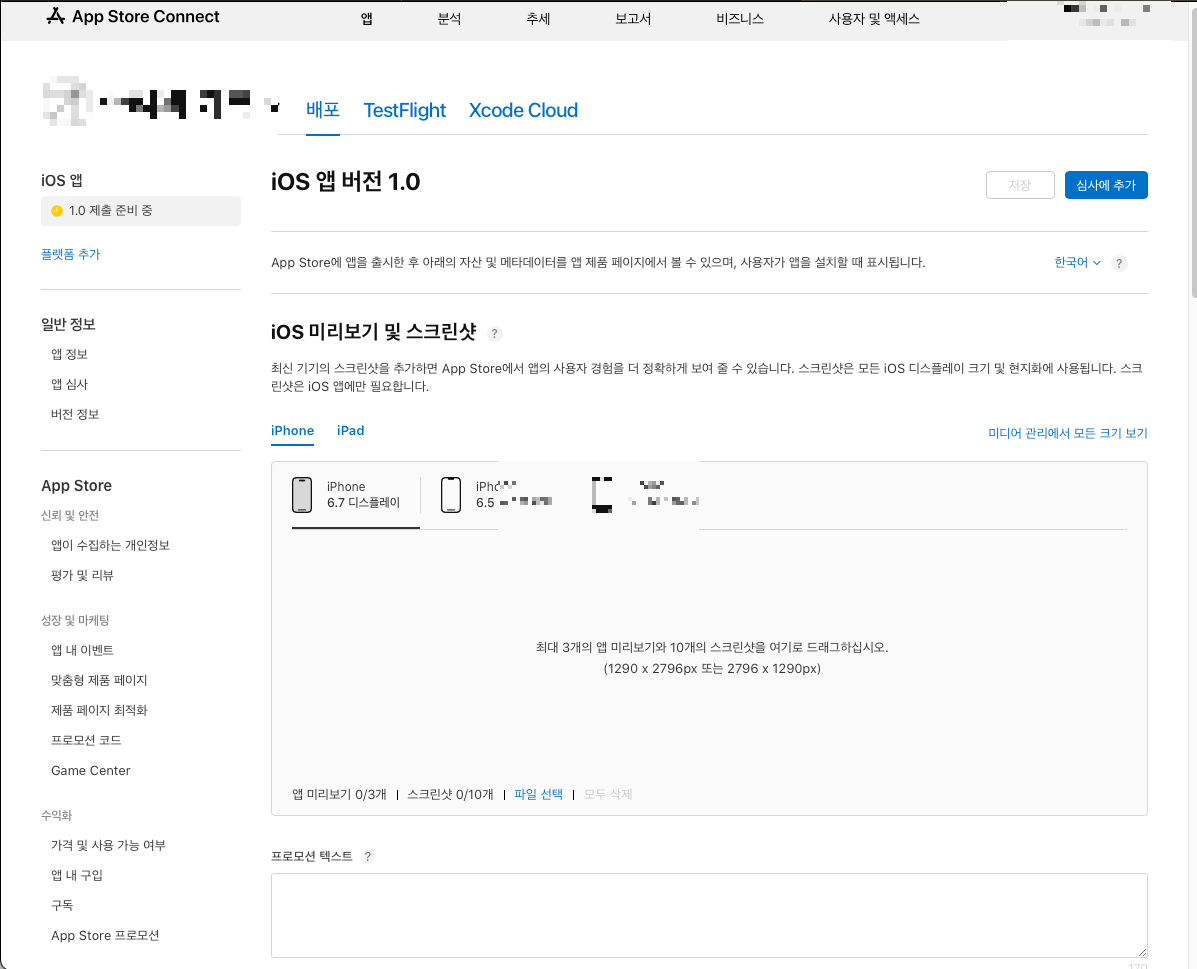
Task: Click the 심사에 추가 button
Action: coord(1106,185)
